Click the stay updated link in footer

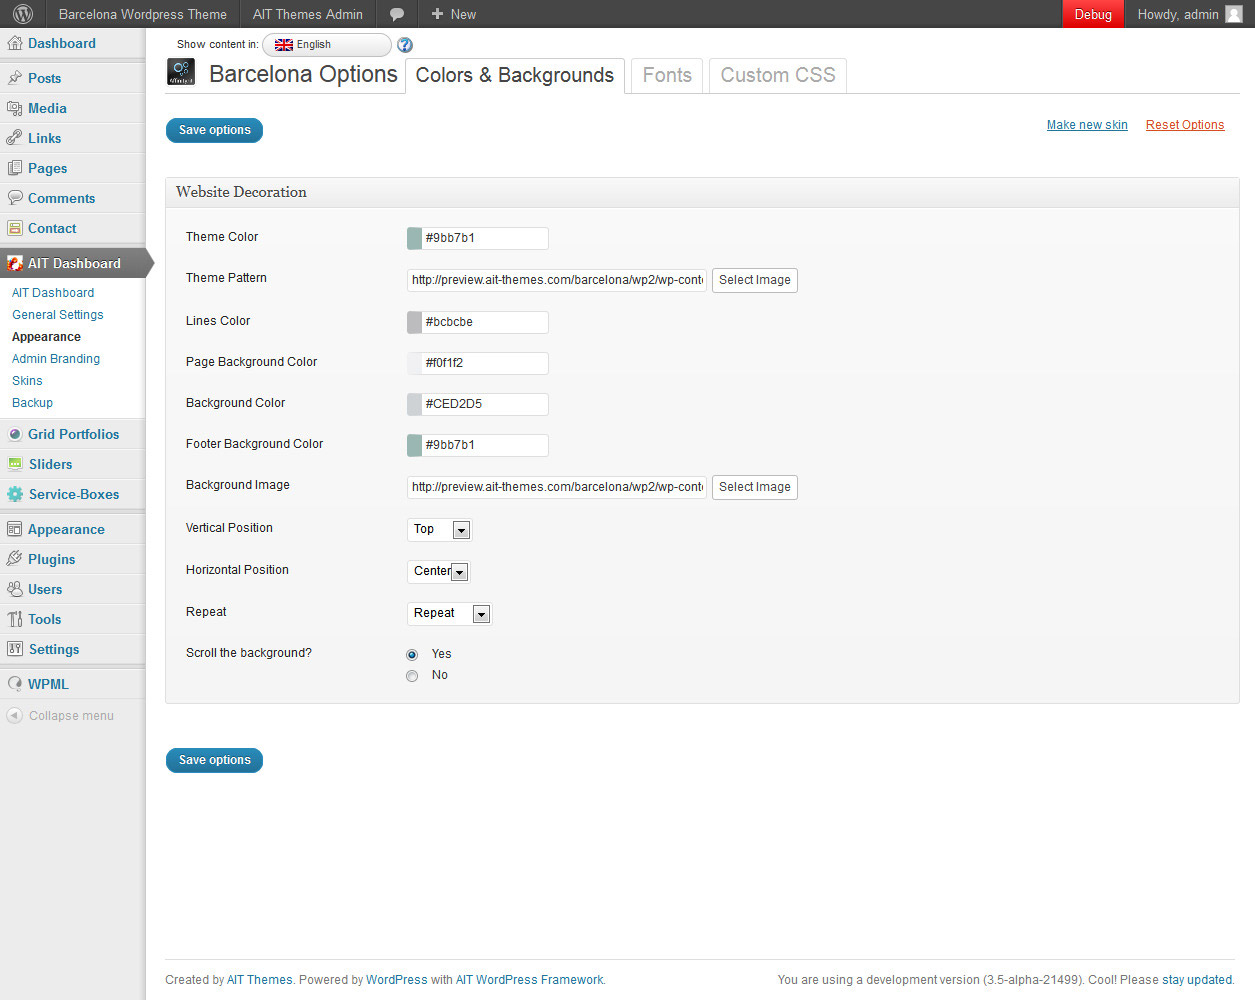[1197, 980]
